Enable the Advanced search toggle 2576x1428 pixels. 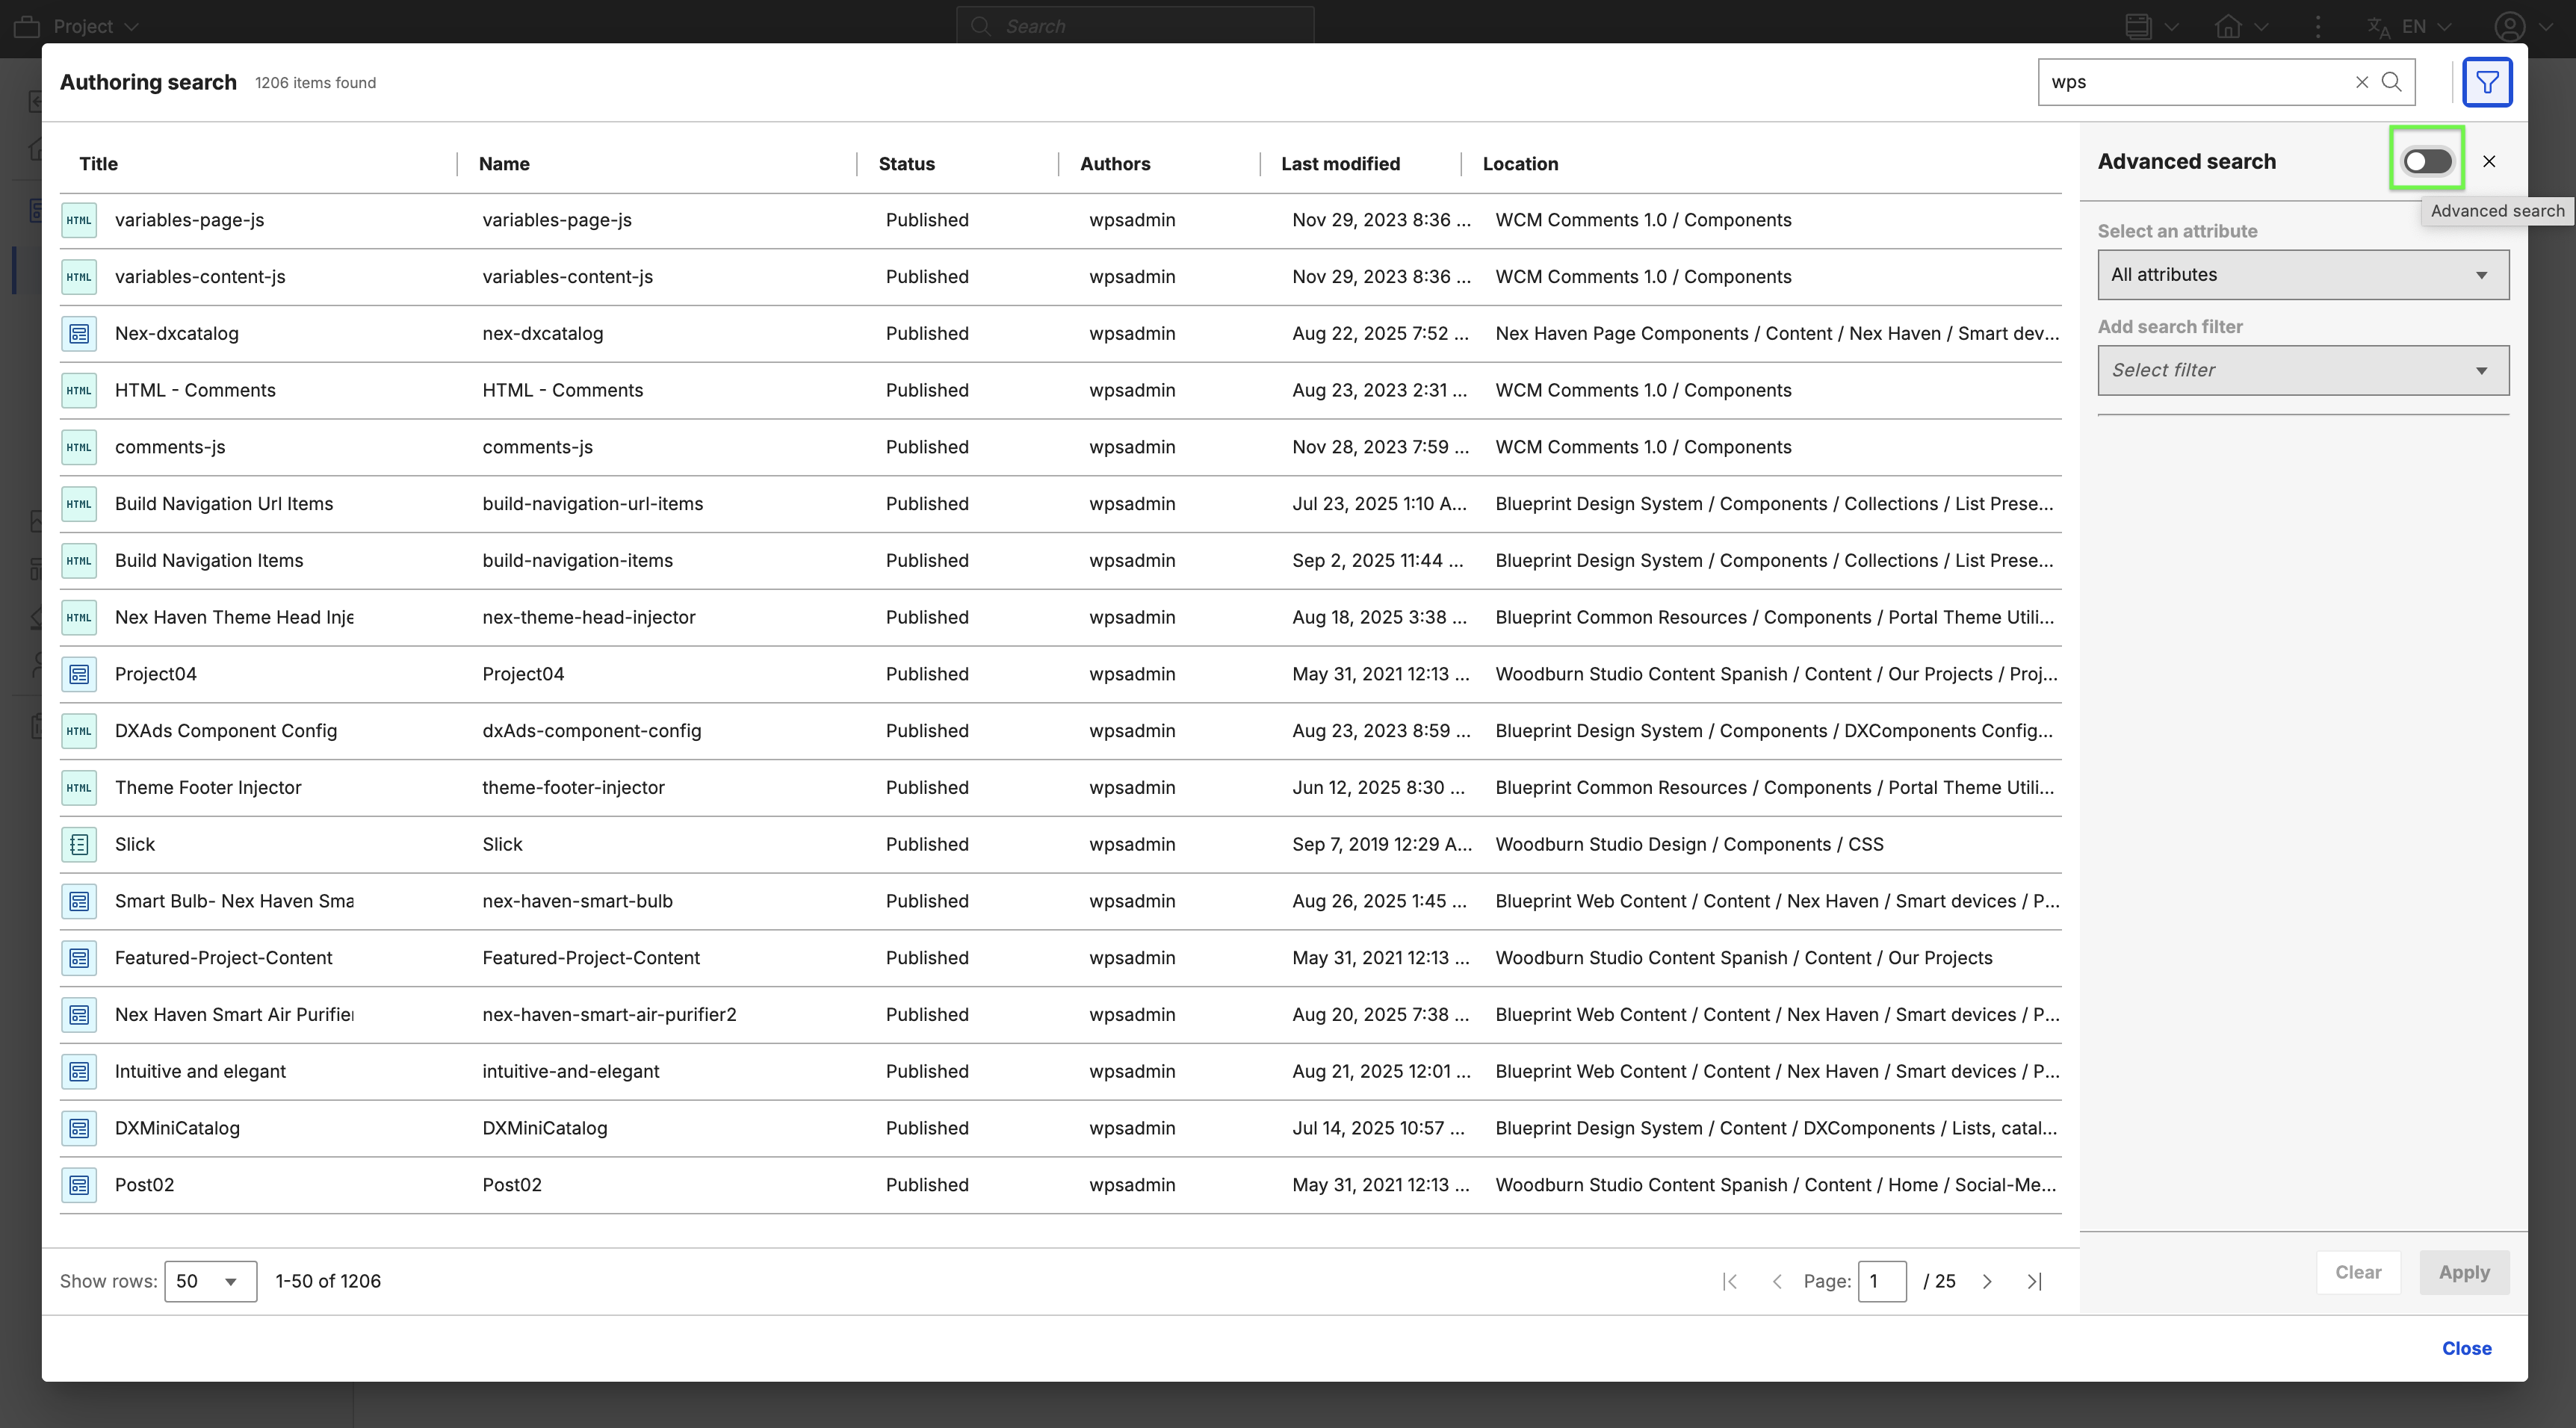click(x=2427, y=161)
